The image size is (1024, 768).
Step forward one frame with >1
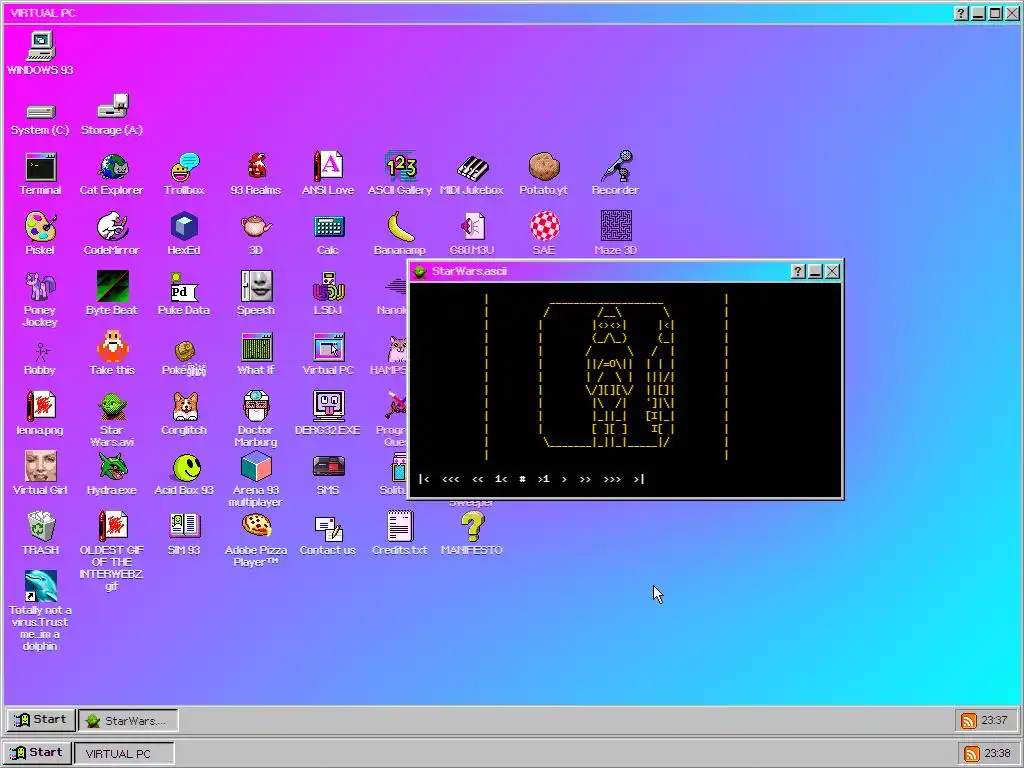(543, 479)
